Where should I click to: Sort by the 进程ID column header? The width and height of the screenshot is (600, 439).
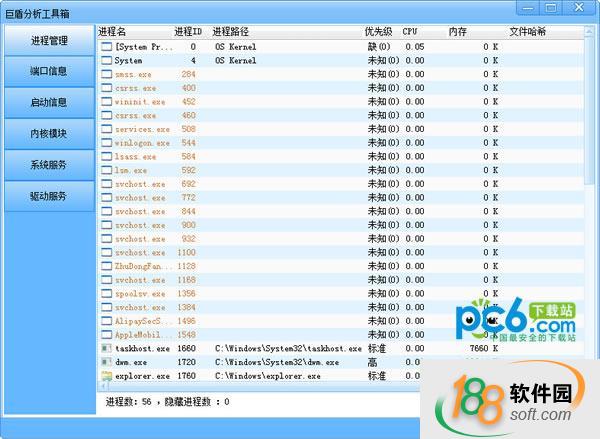click(188, 32)
